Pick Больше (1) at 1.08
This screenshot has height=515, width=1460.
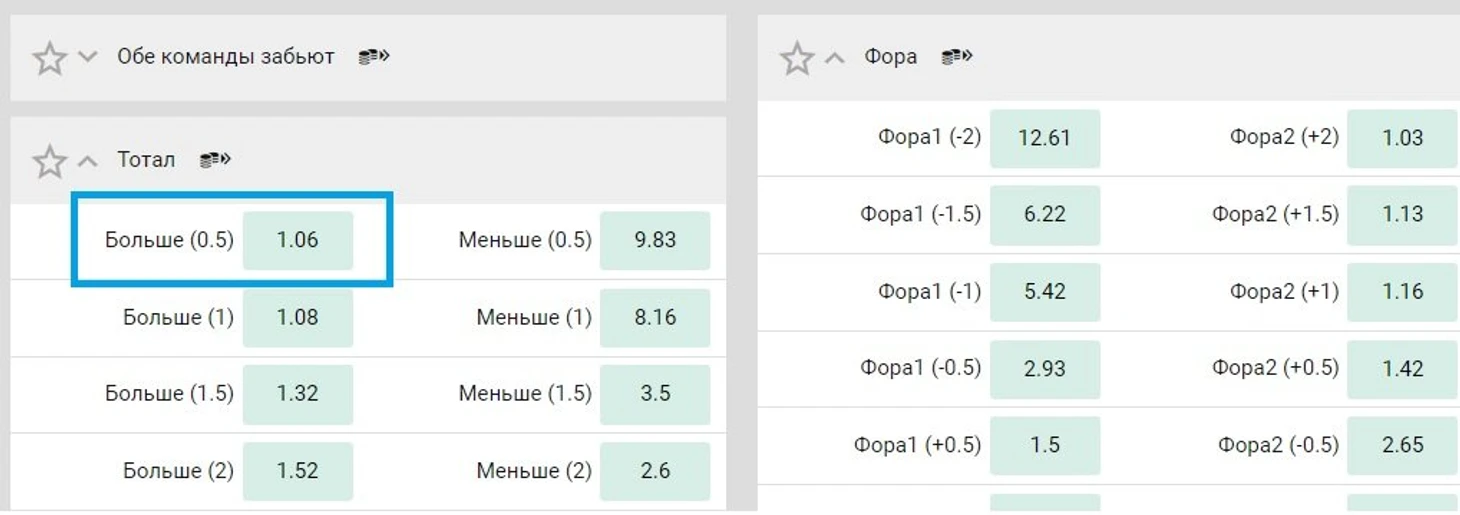coord(298,317)
